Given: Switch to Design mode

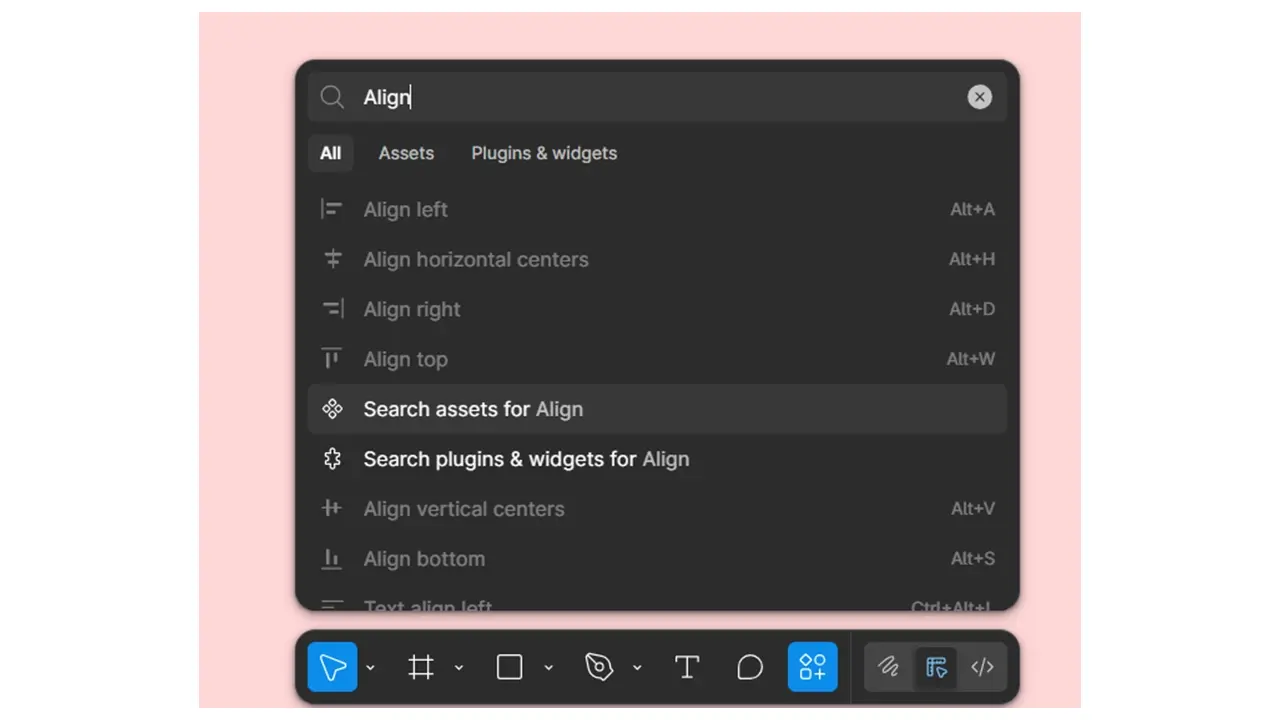Looking at the screenshot, I should click(936, 667).
